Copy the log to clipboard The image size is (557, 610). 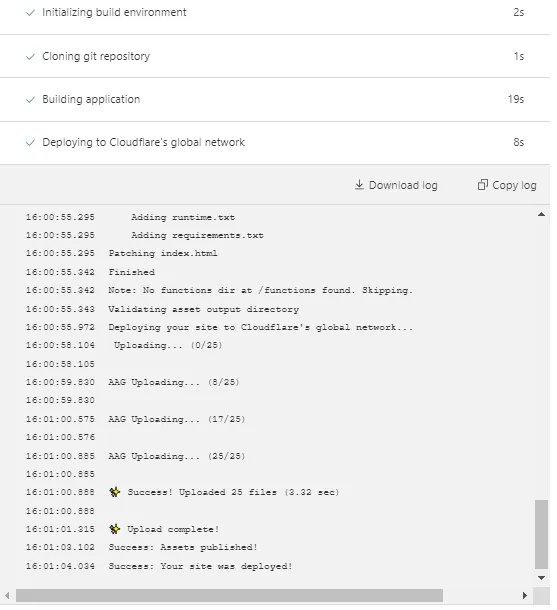507,185
